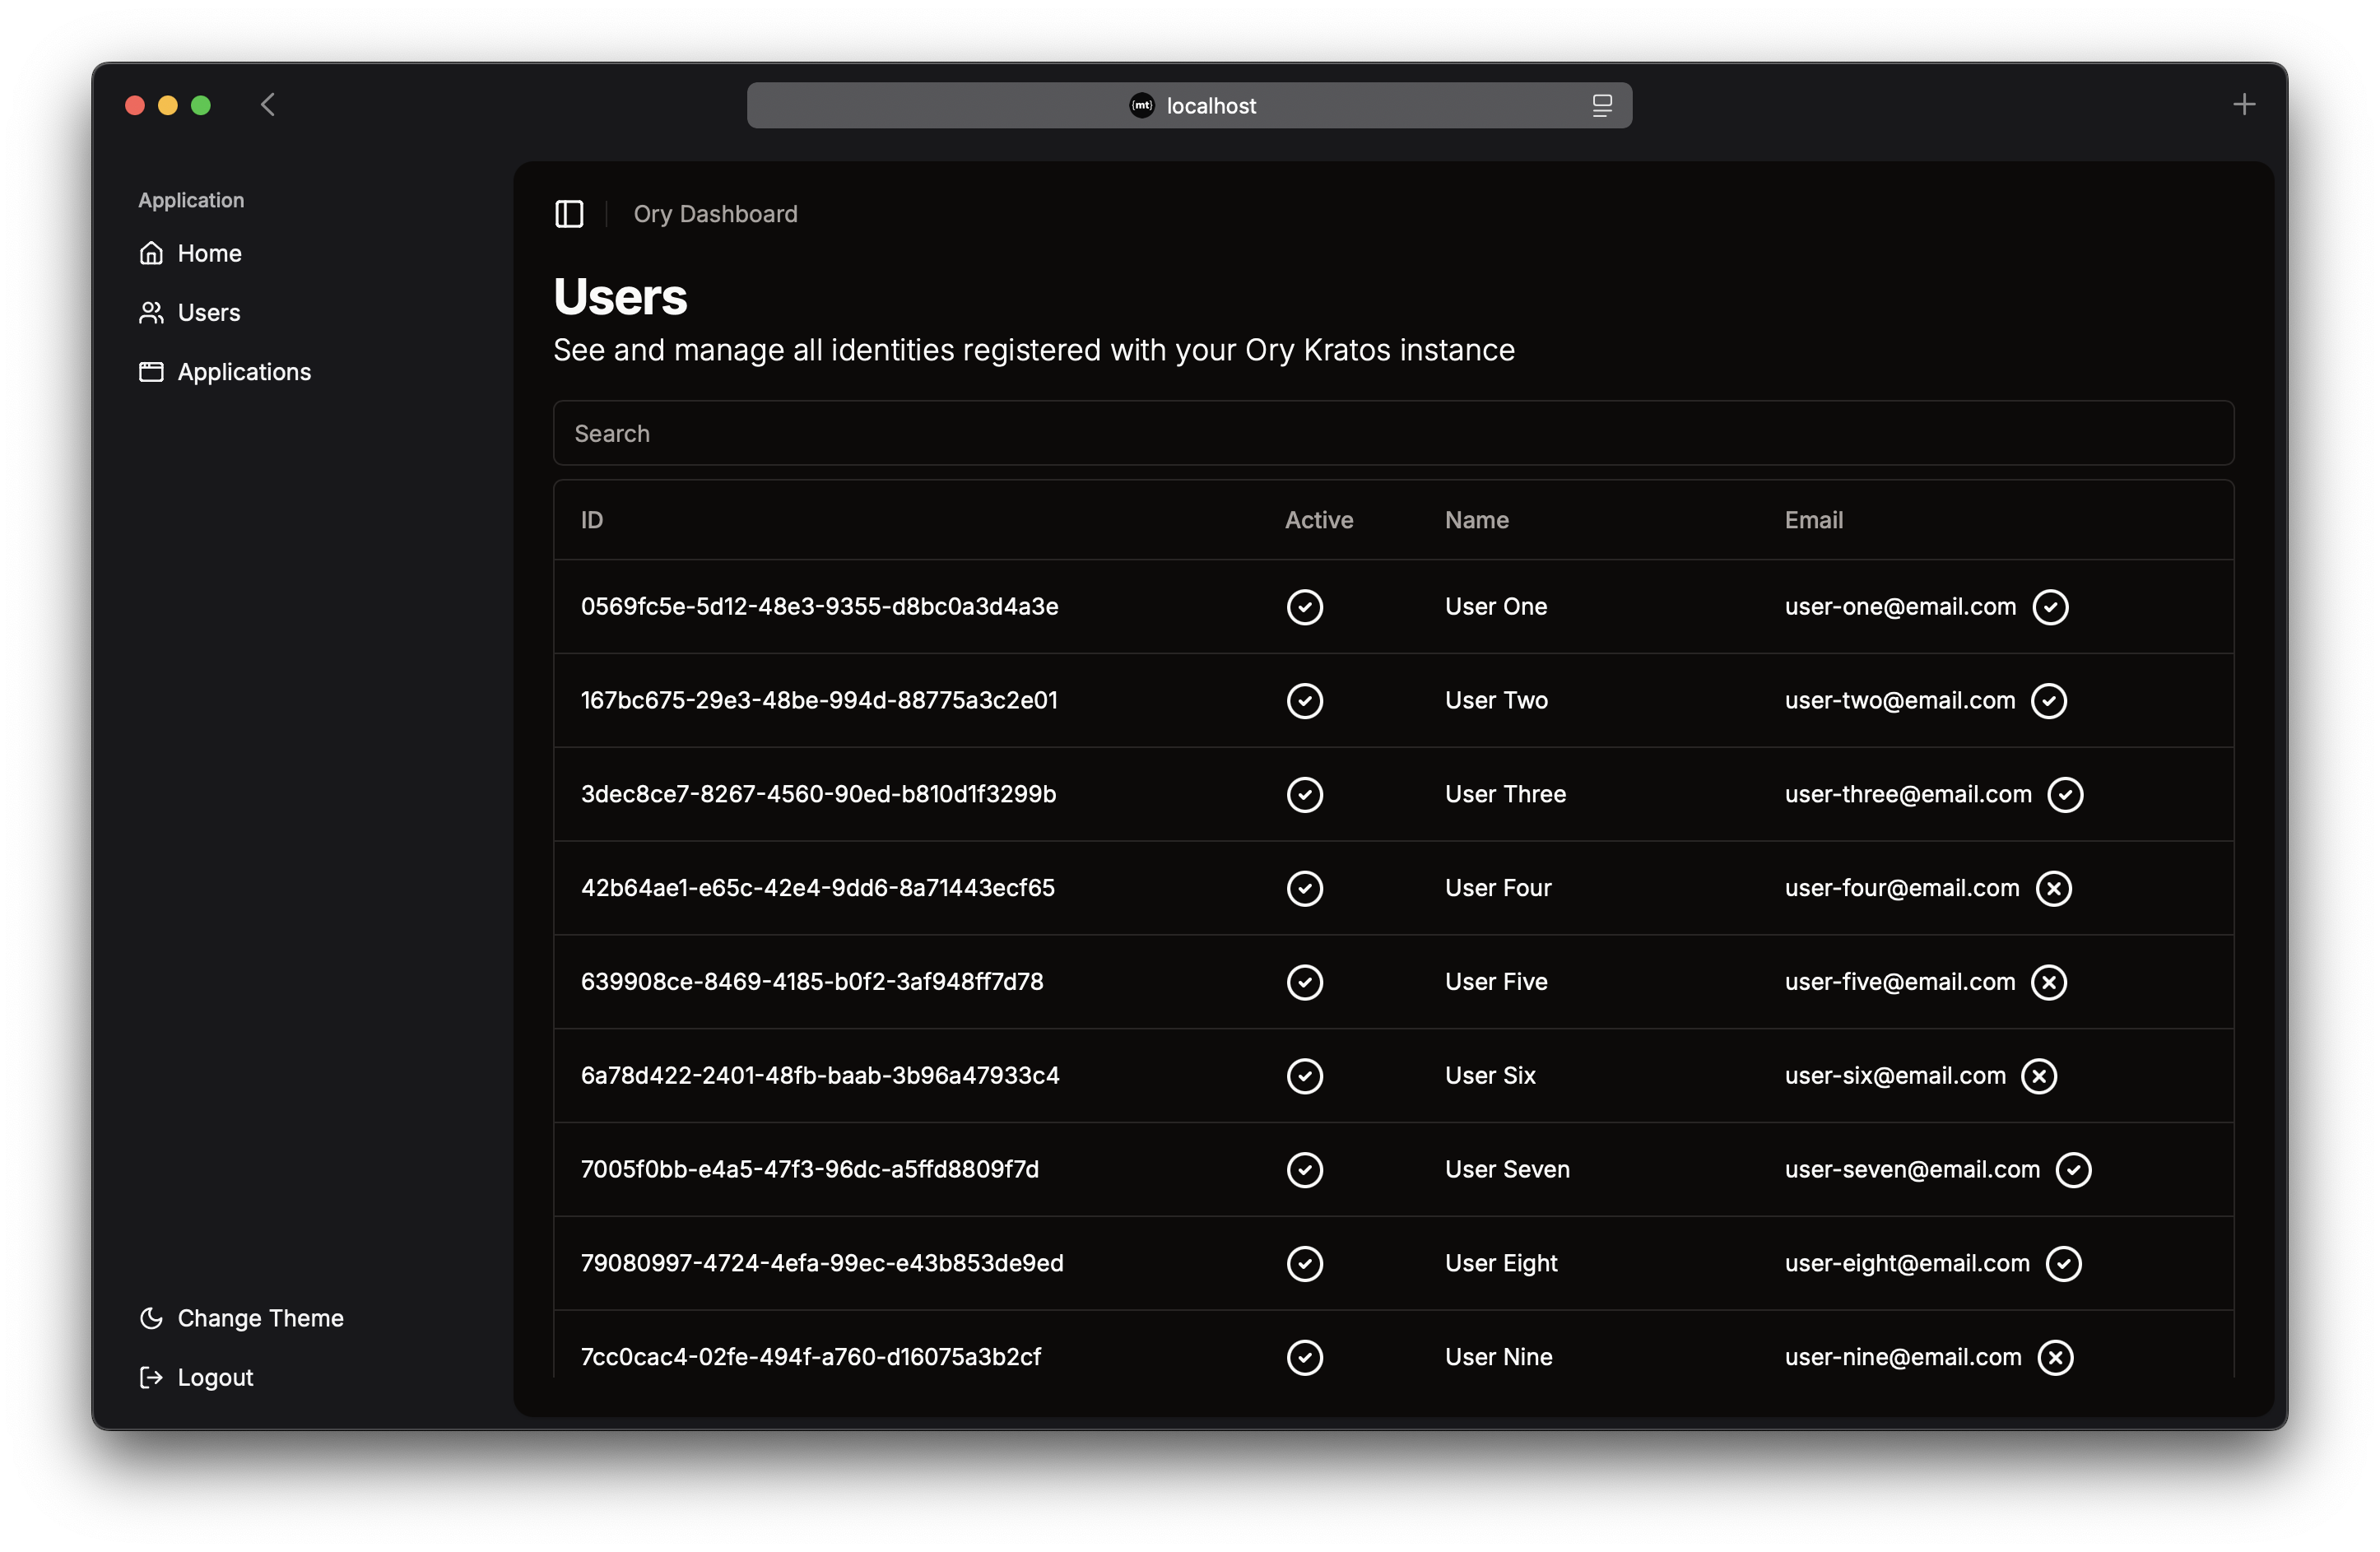Click the Active column header
Image resolution: width=2380 pixels, height=1552 pixels.
(x=1319, y=520)
